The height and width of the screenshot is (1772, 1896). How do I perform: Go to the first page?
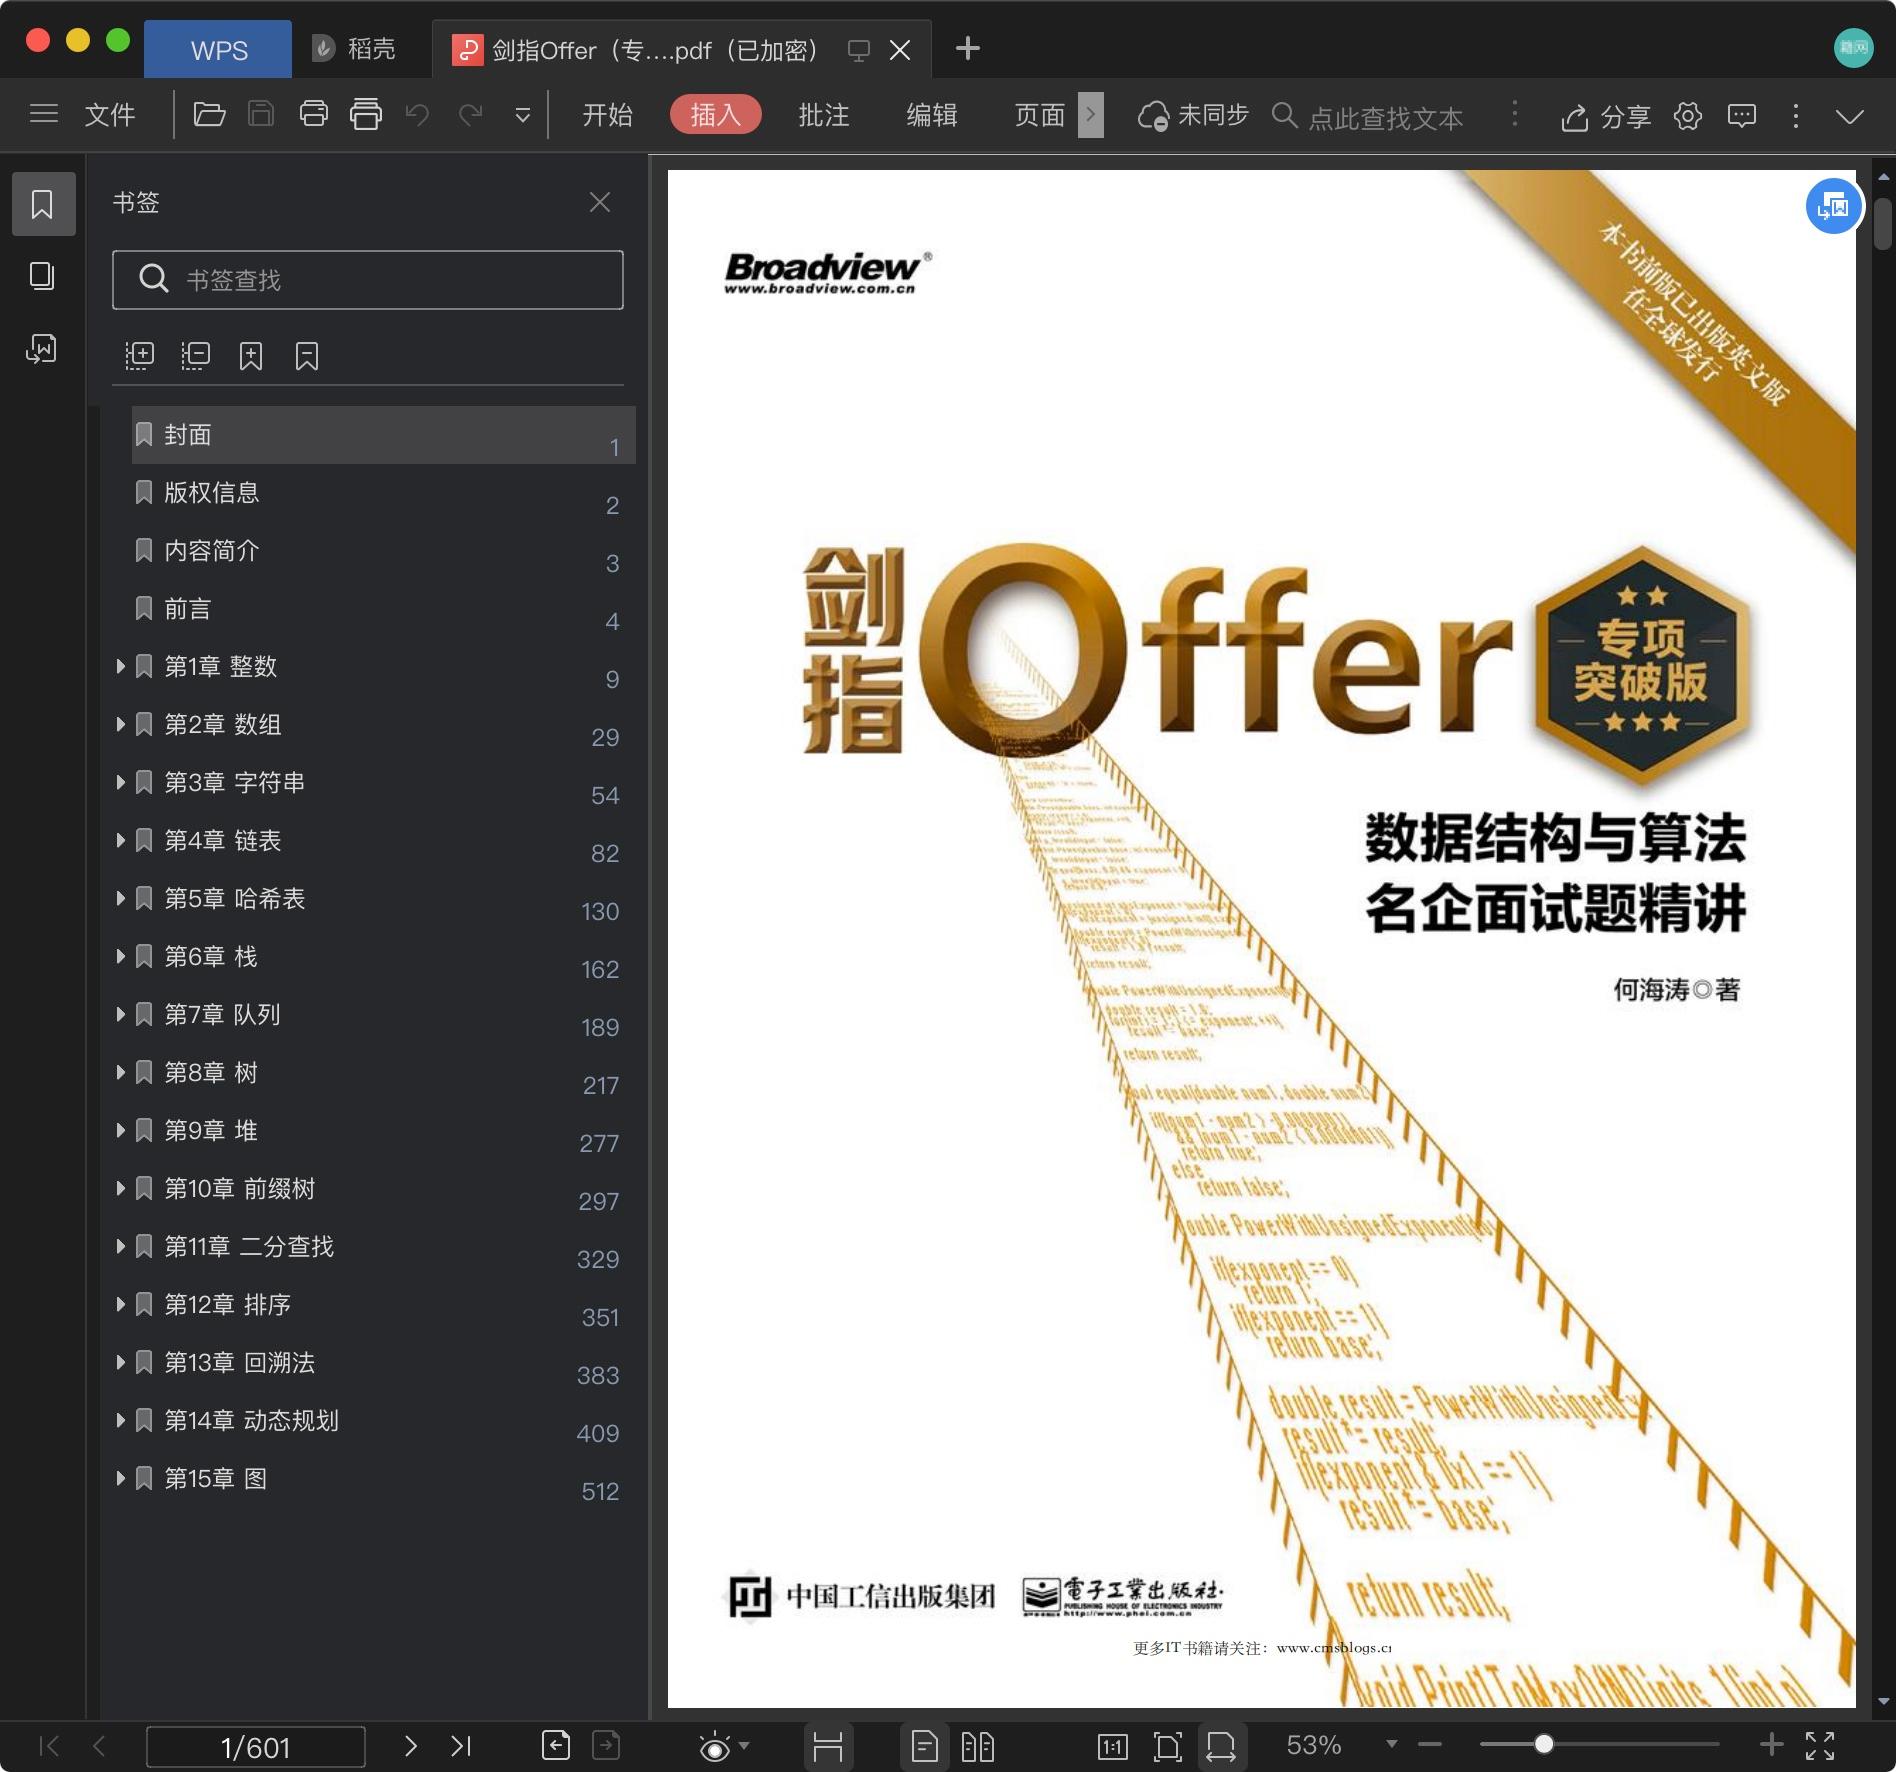(x=48, y=1746)
